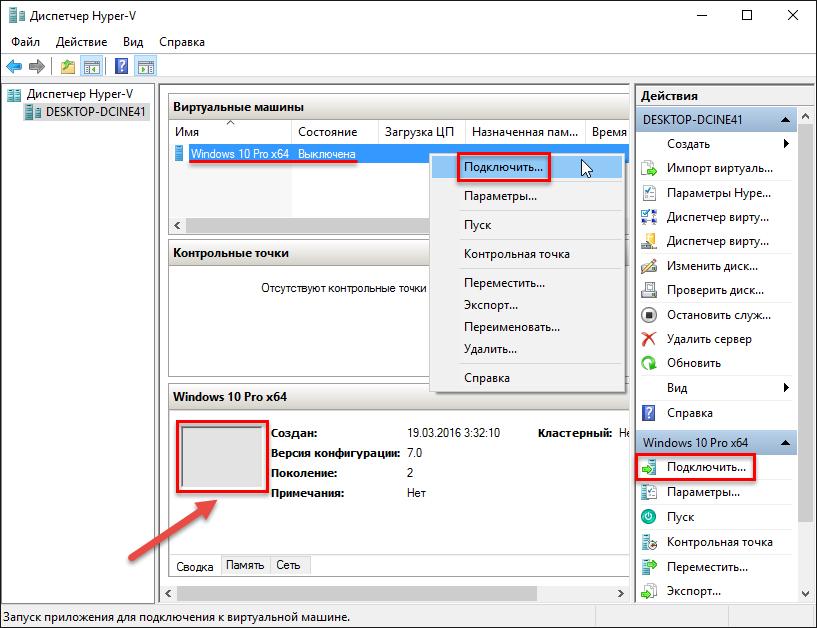
Task: Click Удалить сервер in Actions pane
Action: click(x=709, y=339)
